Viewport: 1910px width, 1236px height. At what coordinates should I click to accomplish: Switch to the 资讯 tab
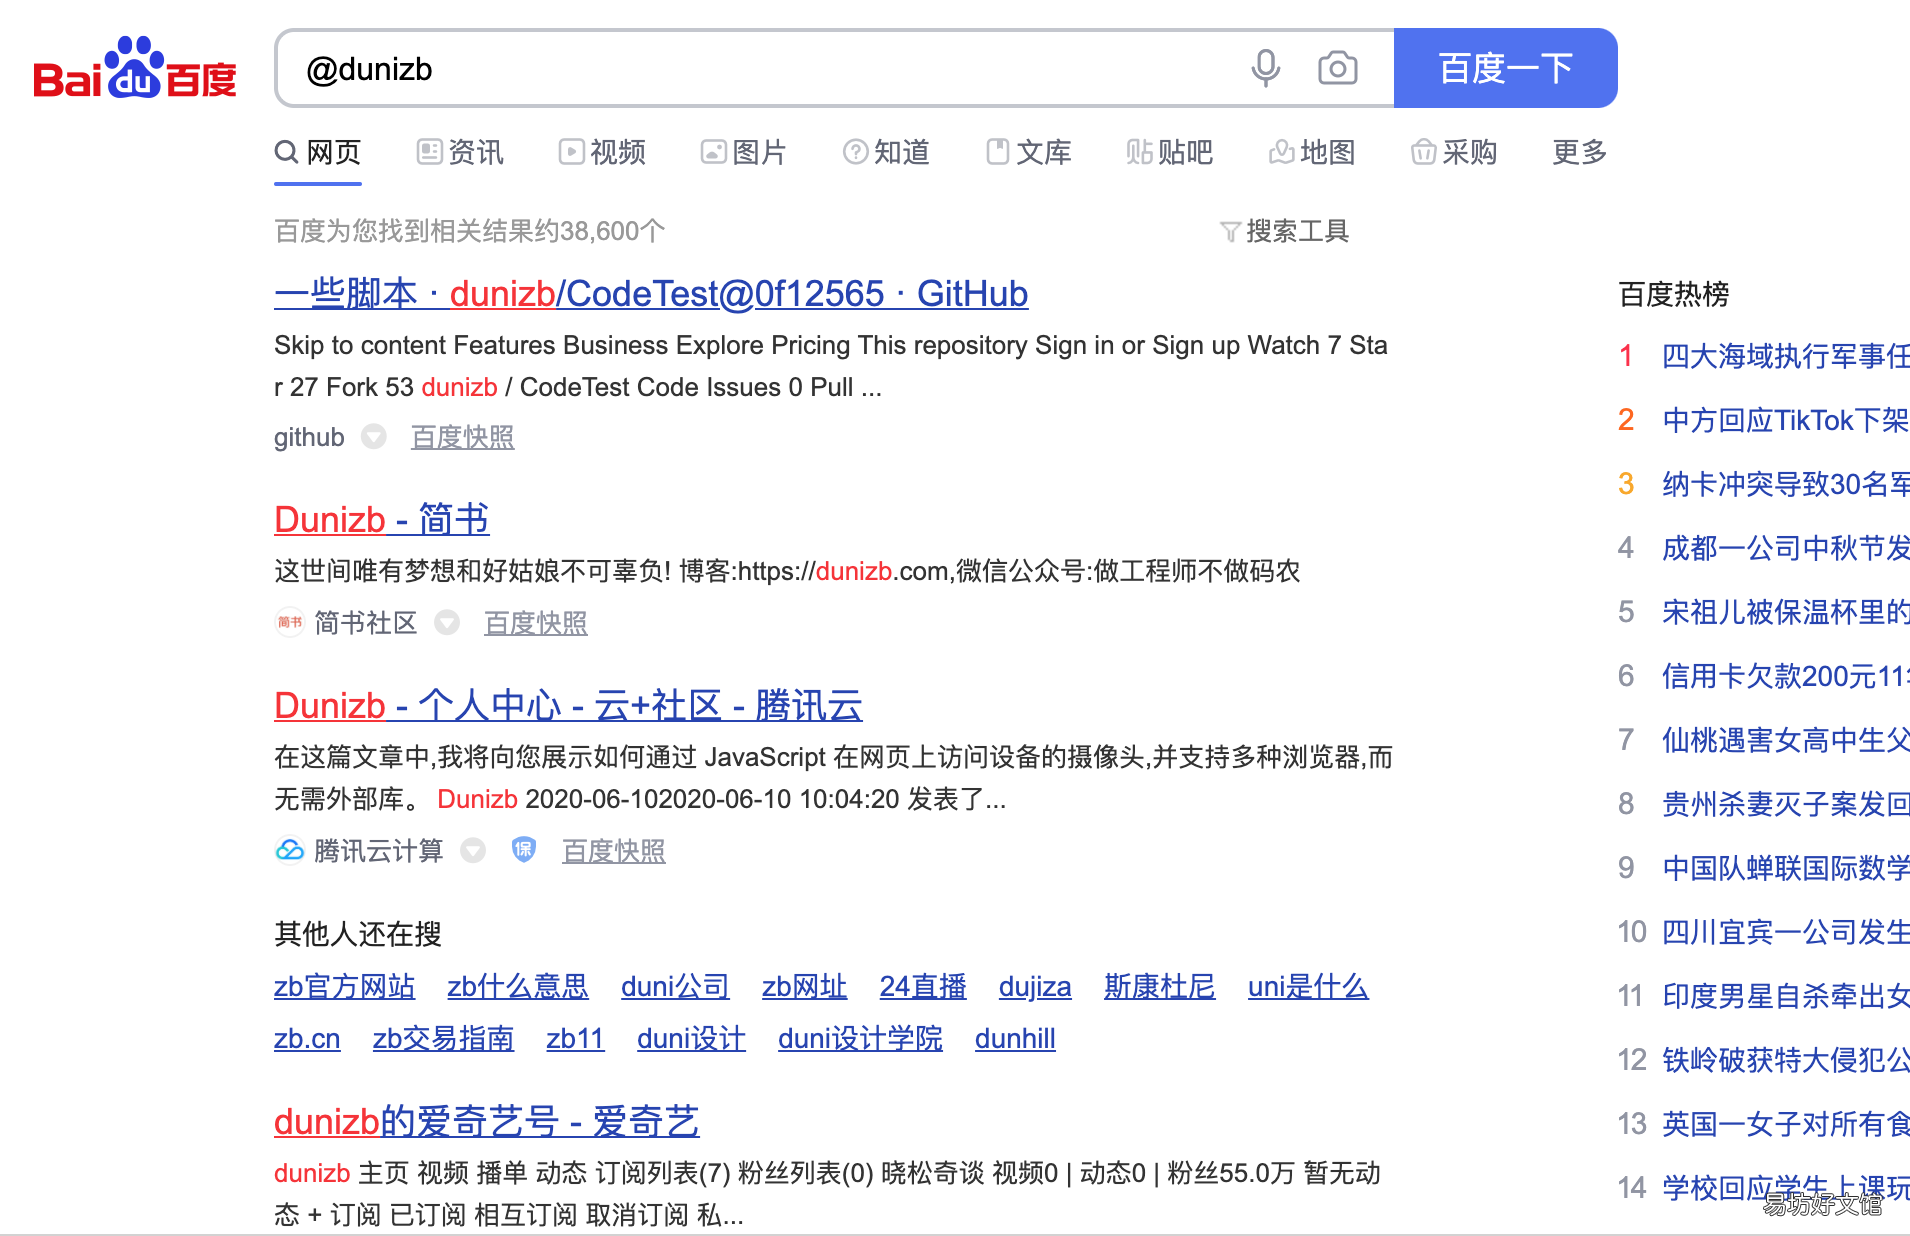tap(460, 152)
